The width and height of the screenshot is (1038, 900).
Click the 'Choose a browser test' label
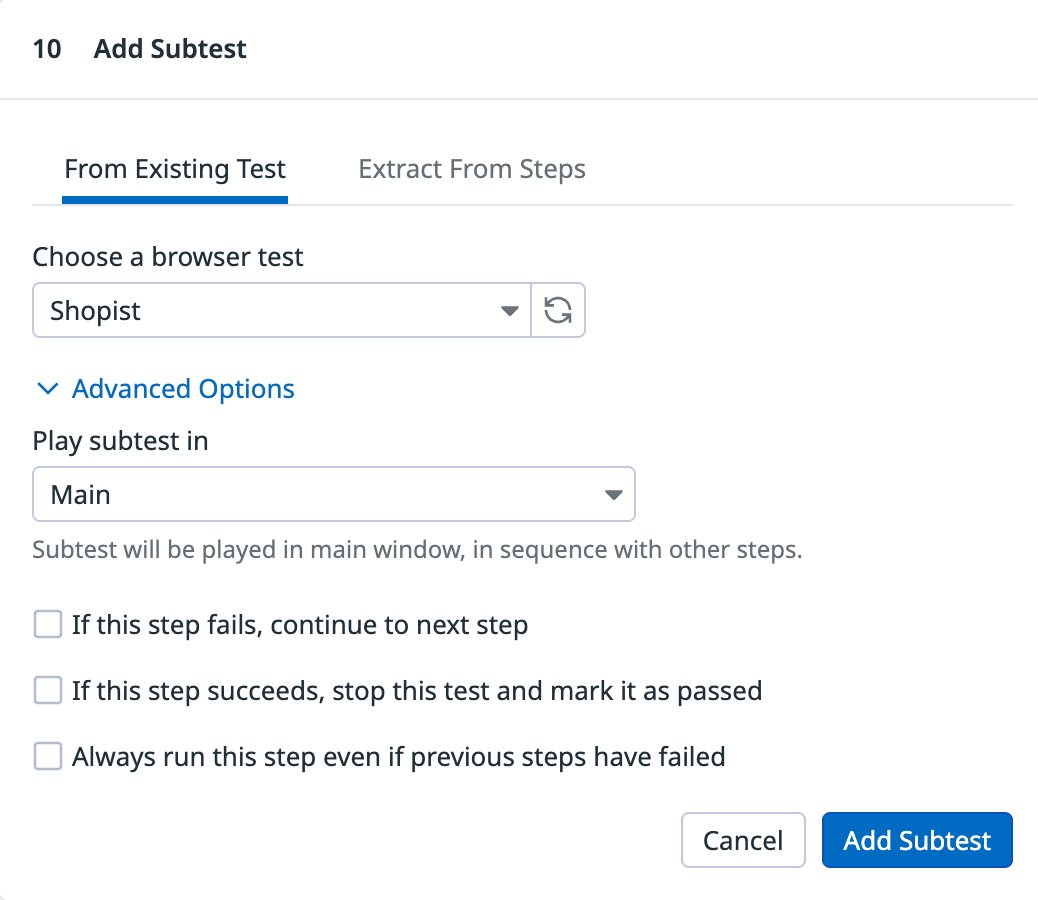point(168,257)
